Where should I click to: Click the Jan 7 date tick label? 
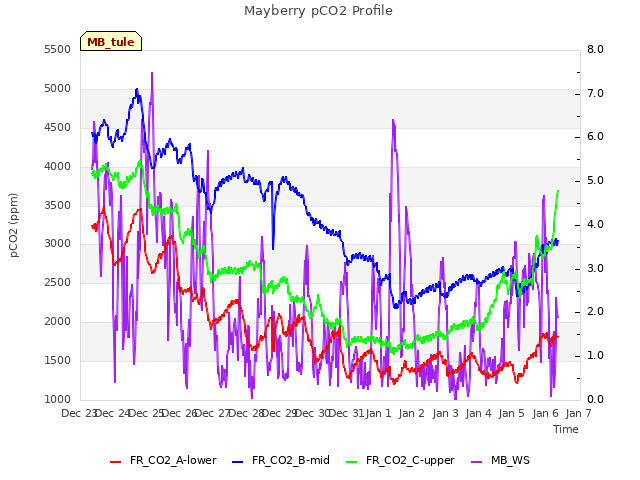578,413
